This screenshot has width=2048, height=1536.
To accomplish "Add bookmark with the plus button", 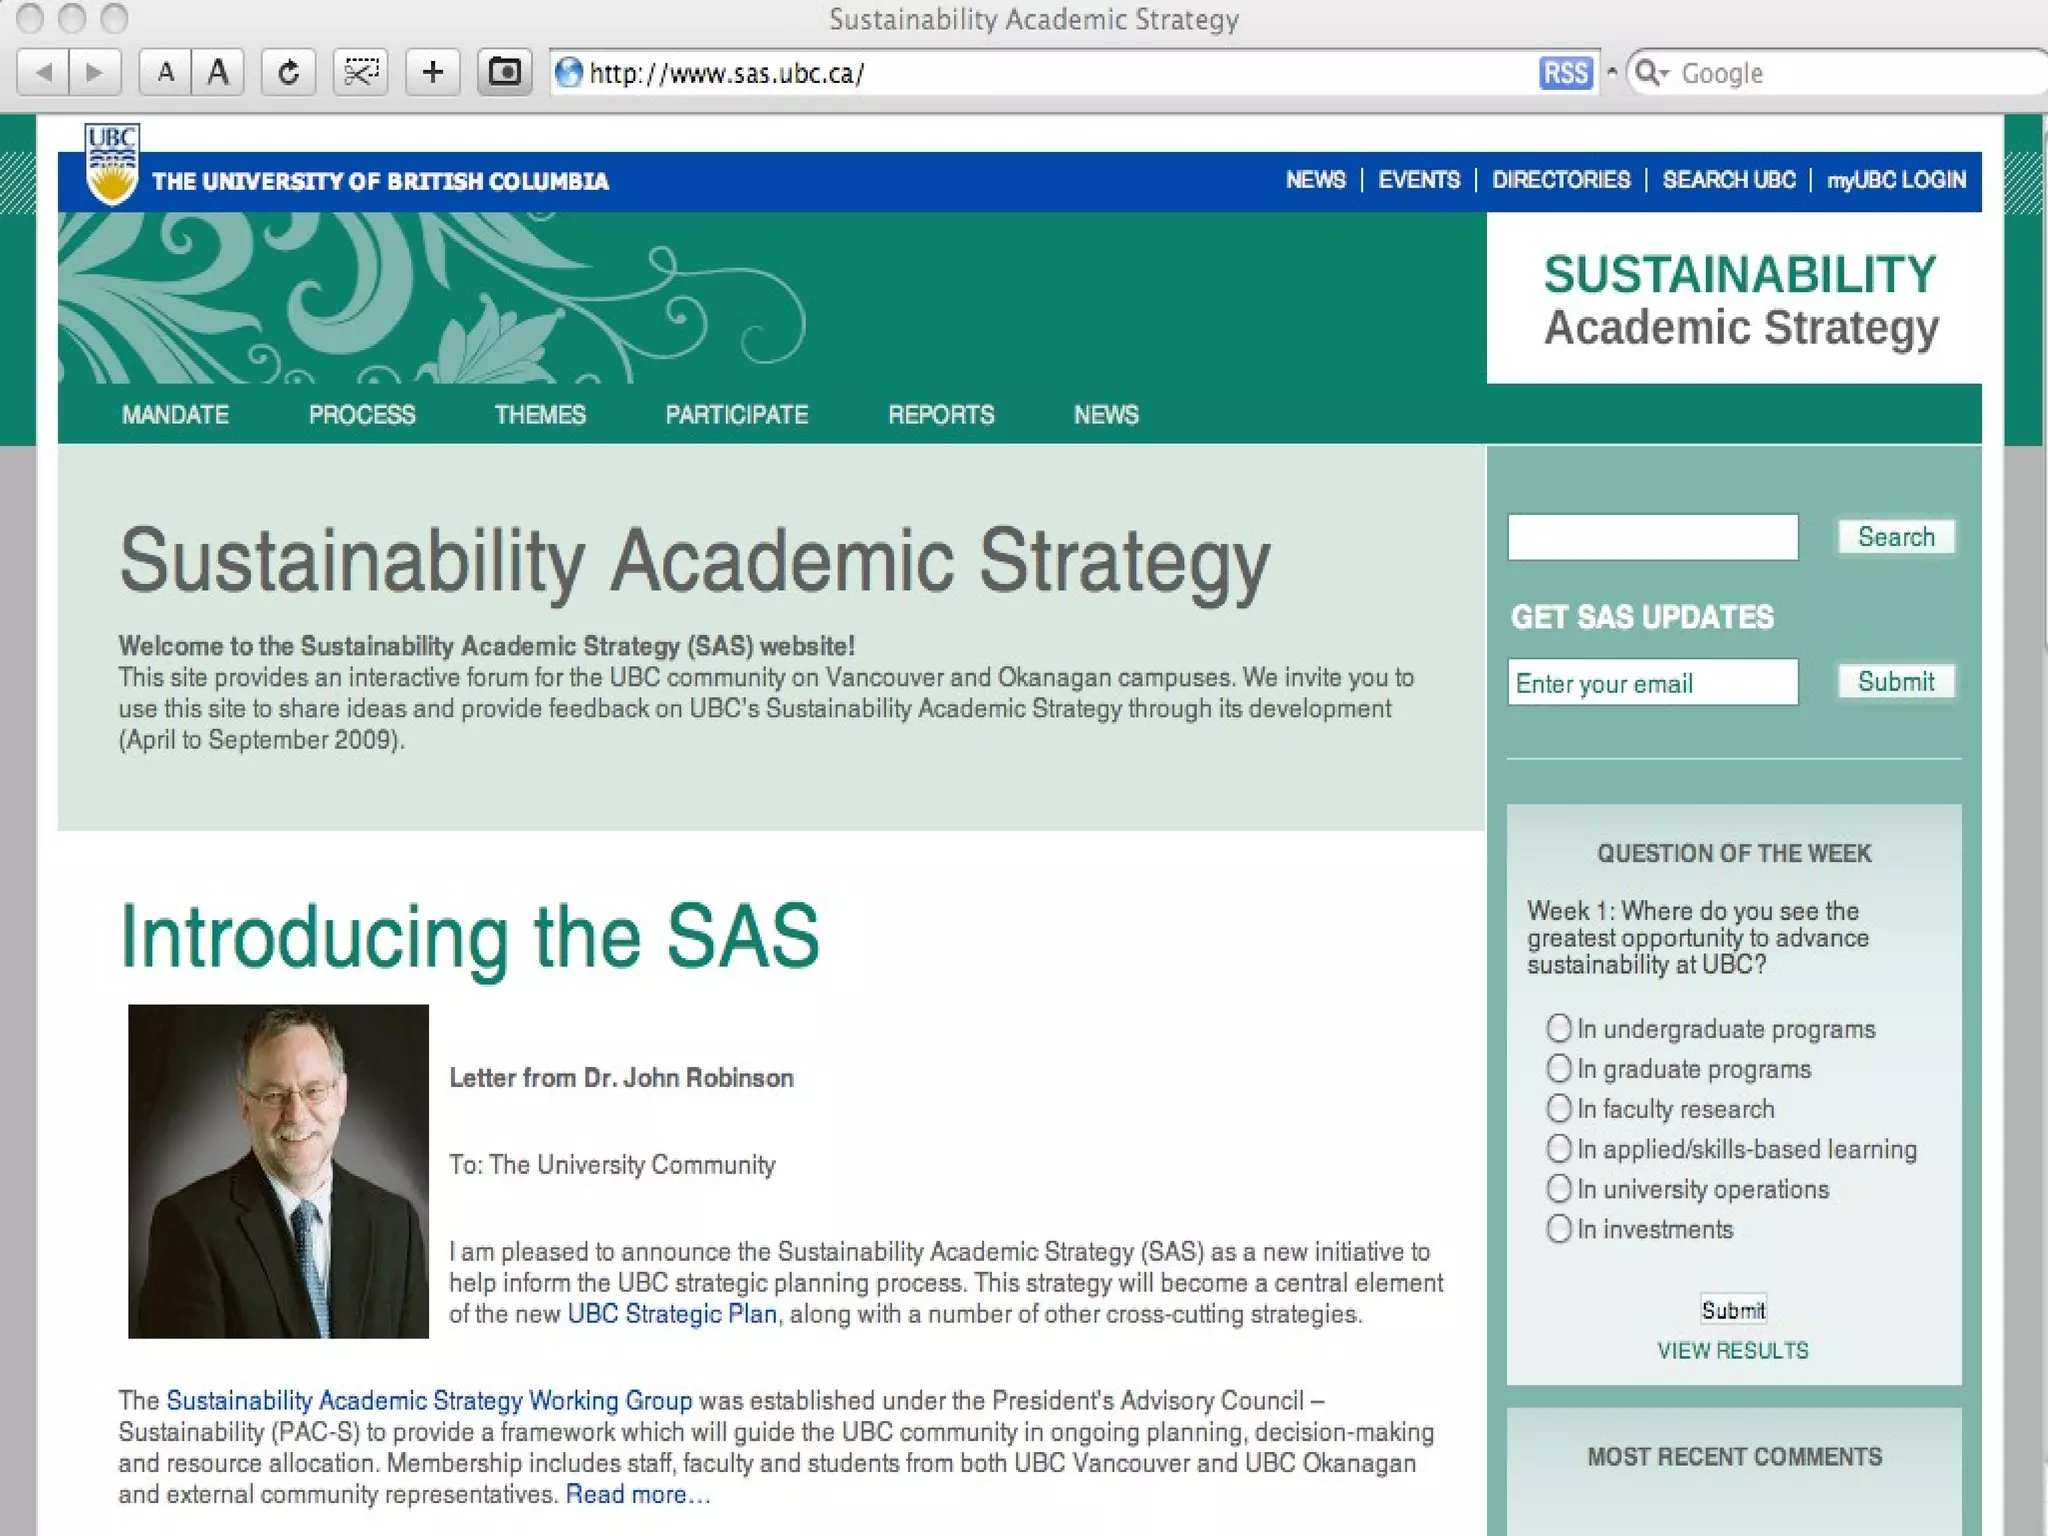I will pos(432,73).
